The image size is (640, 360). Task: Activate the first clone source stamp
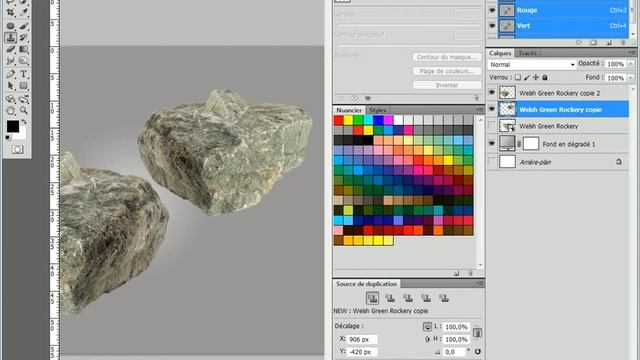coord(372,298)
